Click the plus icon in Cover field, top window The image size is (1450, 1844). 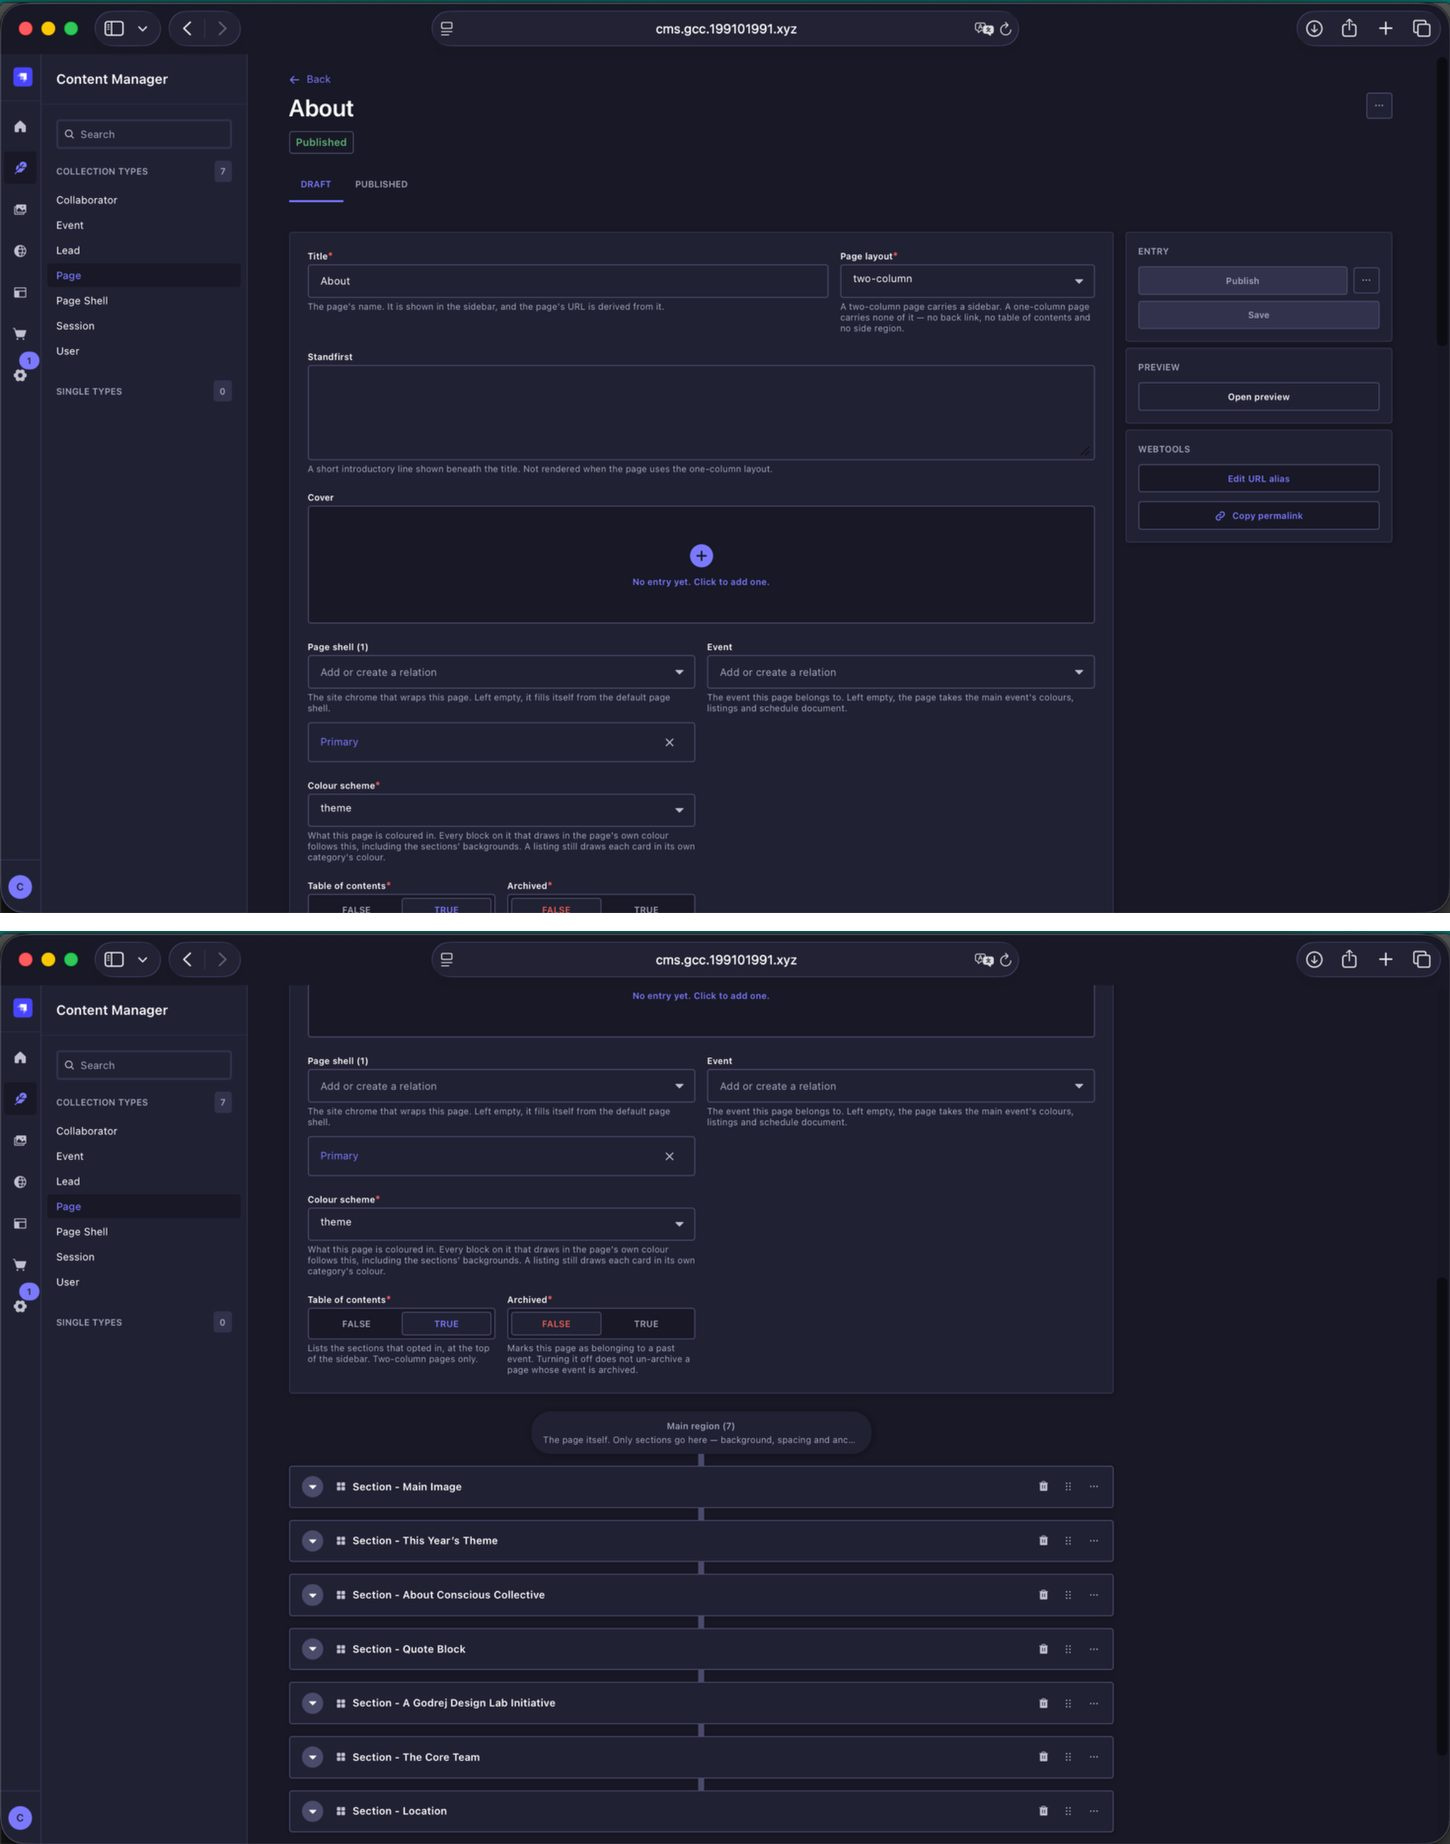coord(701,556)
